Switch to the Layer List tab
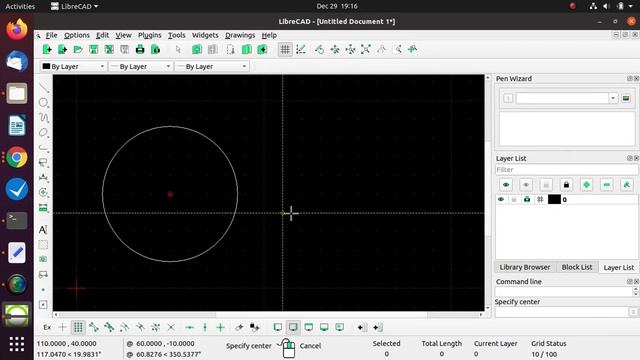Image resolution: width=640 pixels, height=360 pixels. (x=619, y=267)
